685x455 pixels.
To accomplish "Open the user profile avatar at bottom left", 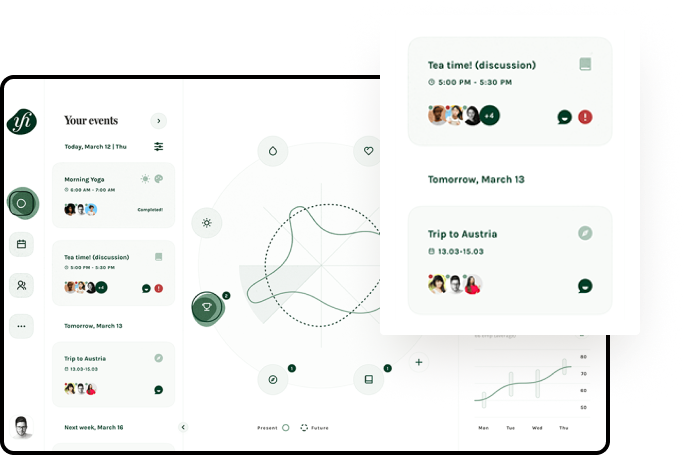I will tap(22, 428).
